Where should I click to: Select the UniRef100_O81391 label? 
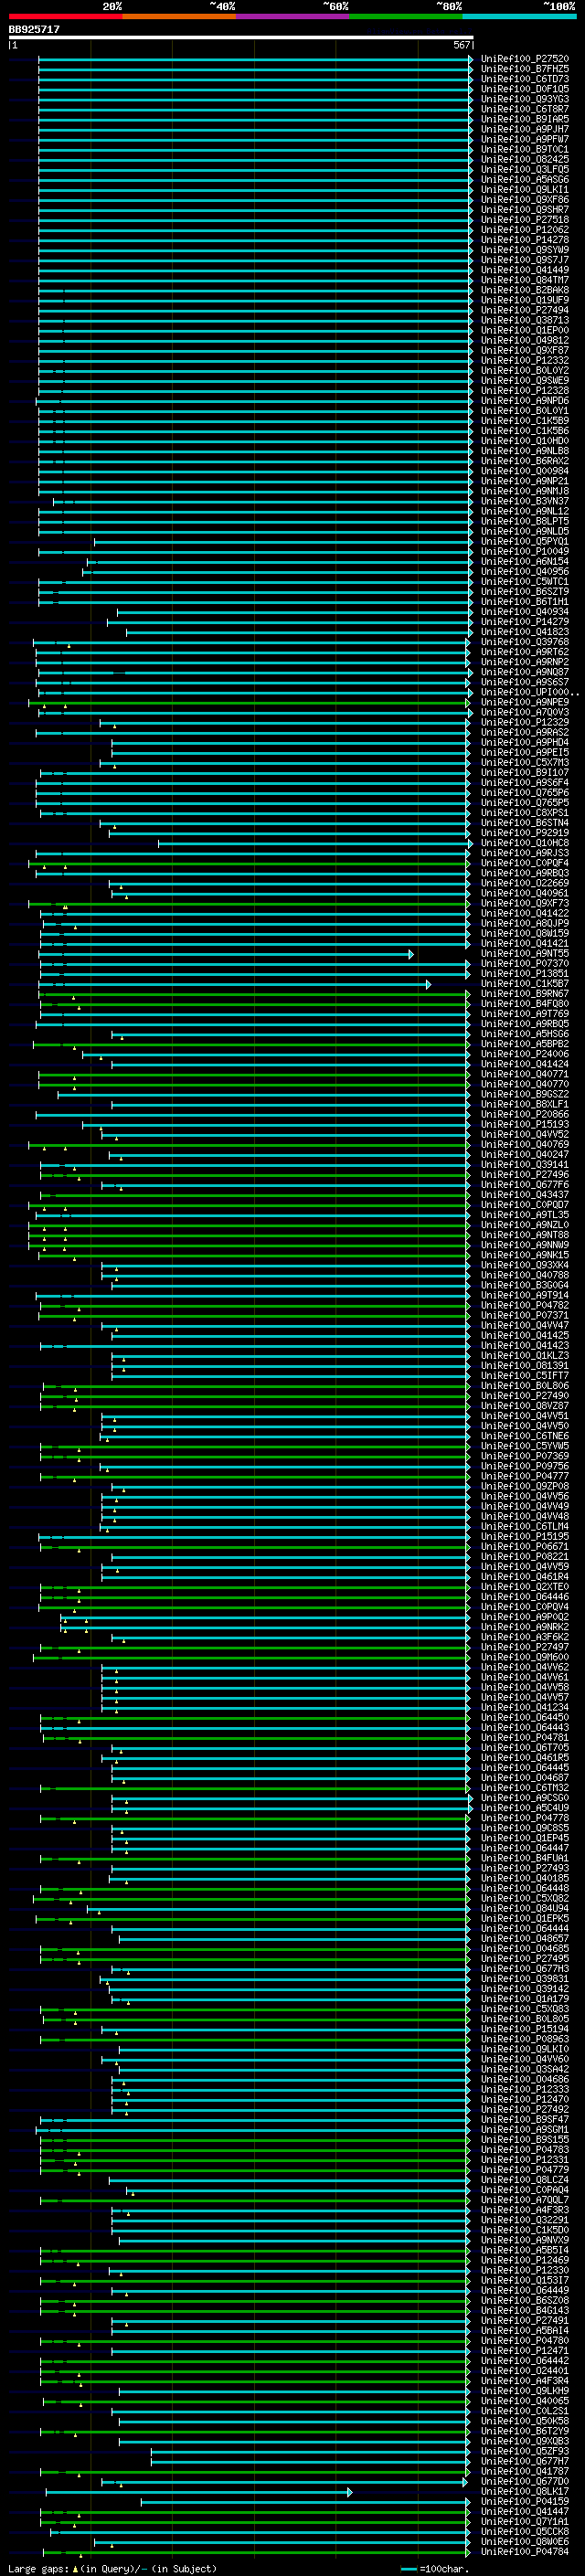525,1365
